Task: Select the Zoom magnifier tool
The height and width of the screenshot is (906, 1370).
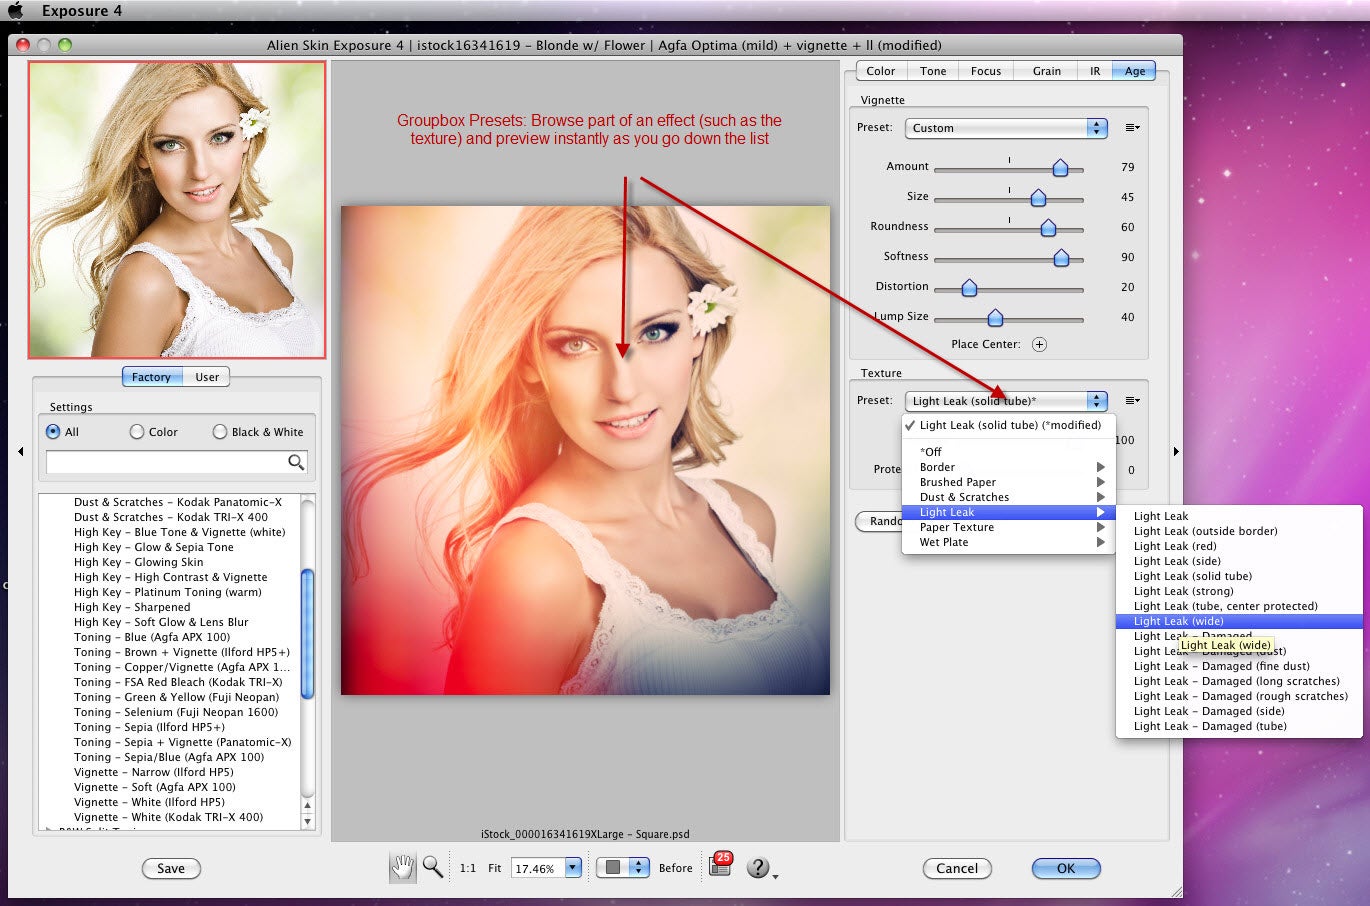Action: 433,867
